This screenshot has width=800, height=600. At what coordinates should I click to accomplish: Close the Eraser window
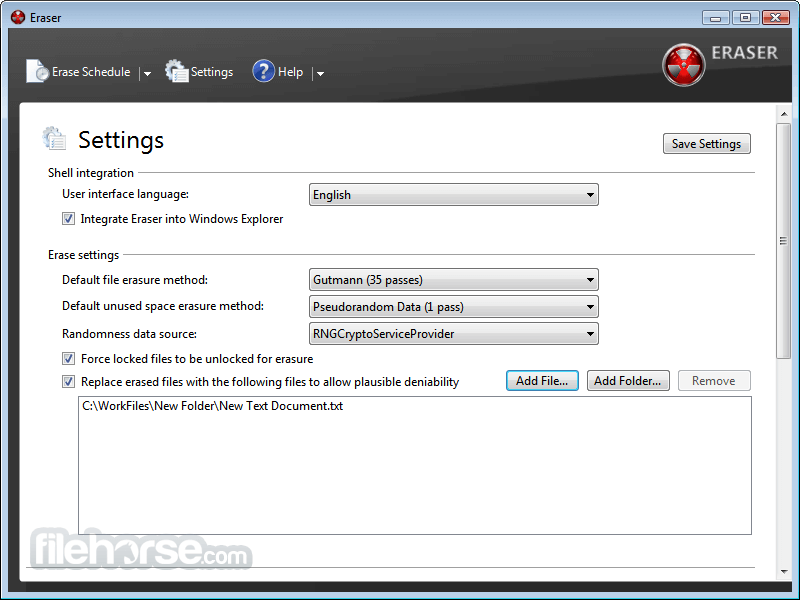click(x=776, y=18)
